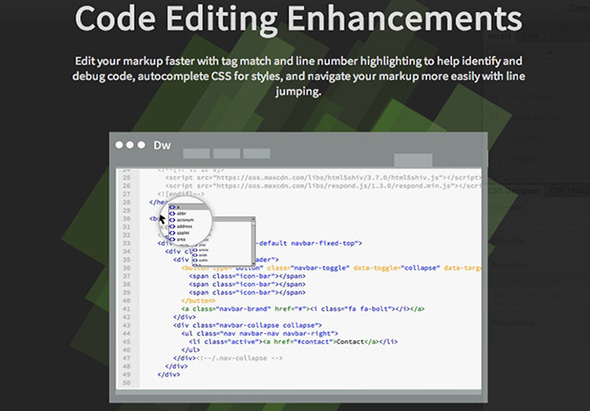Click the code hint popup's vertical scrollbar
Image resolution: width=590 pixels, height=411 pixels.
[254, 241]
